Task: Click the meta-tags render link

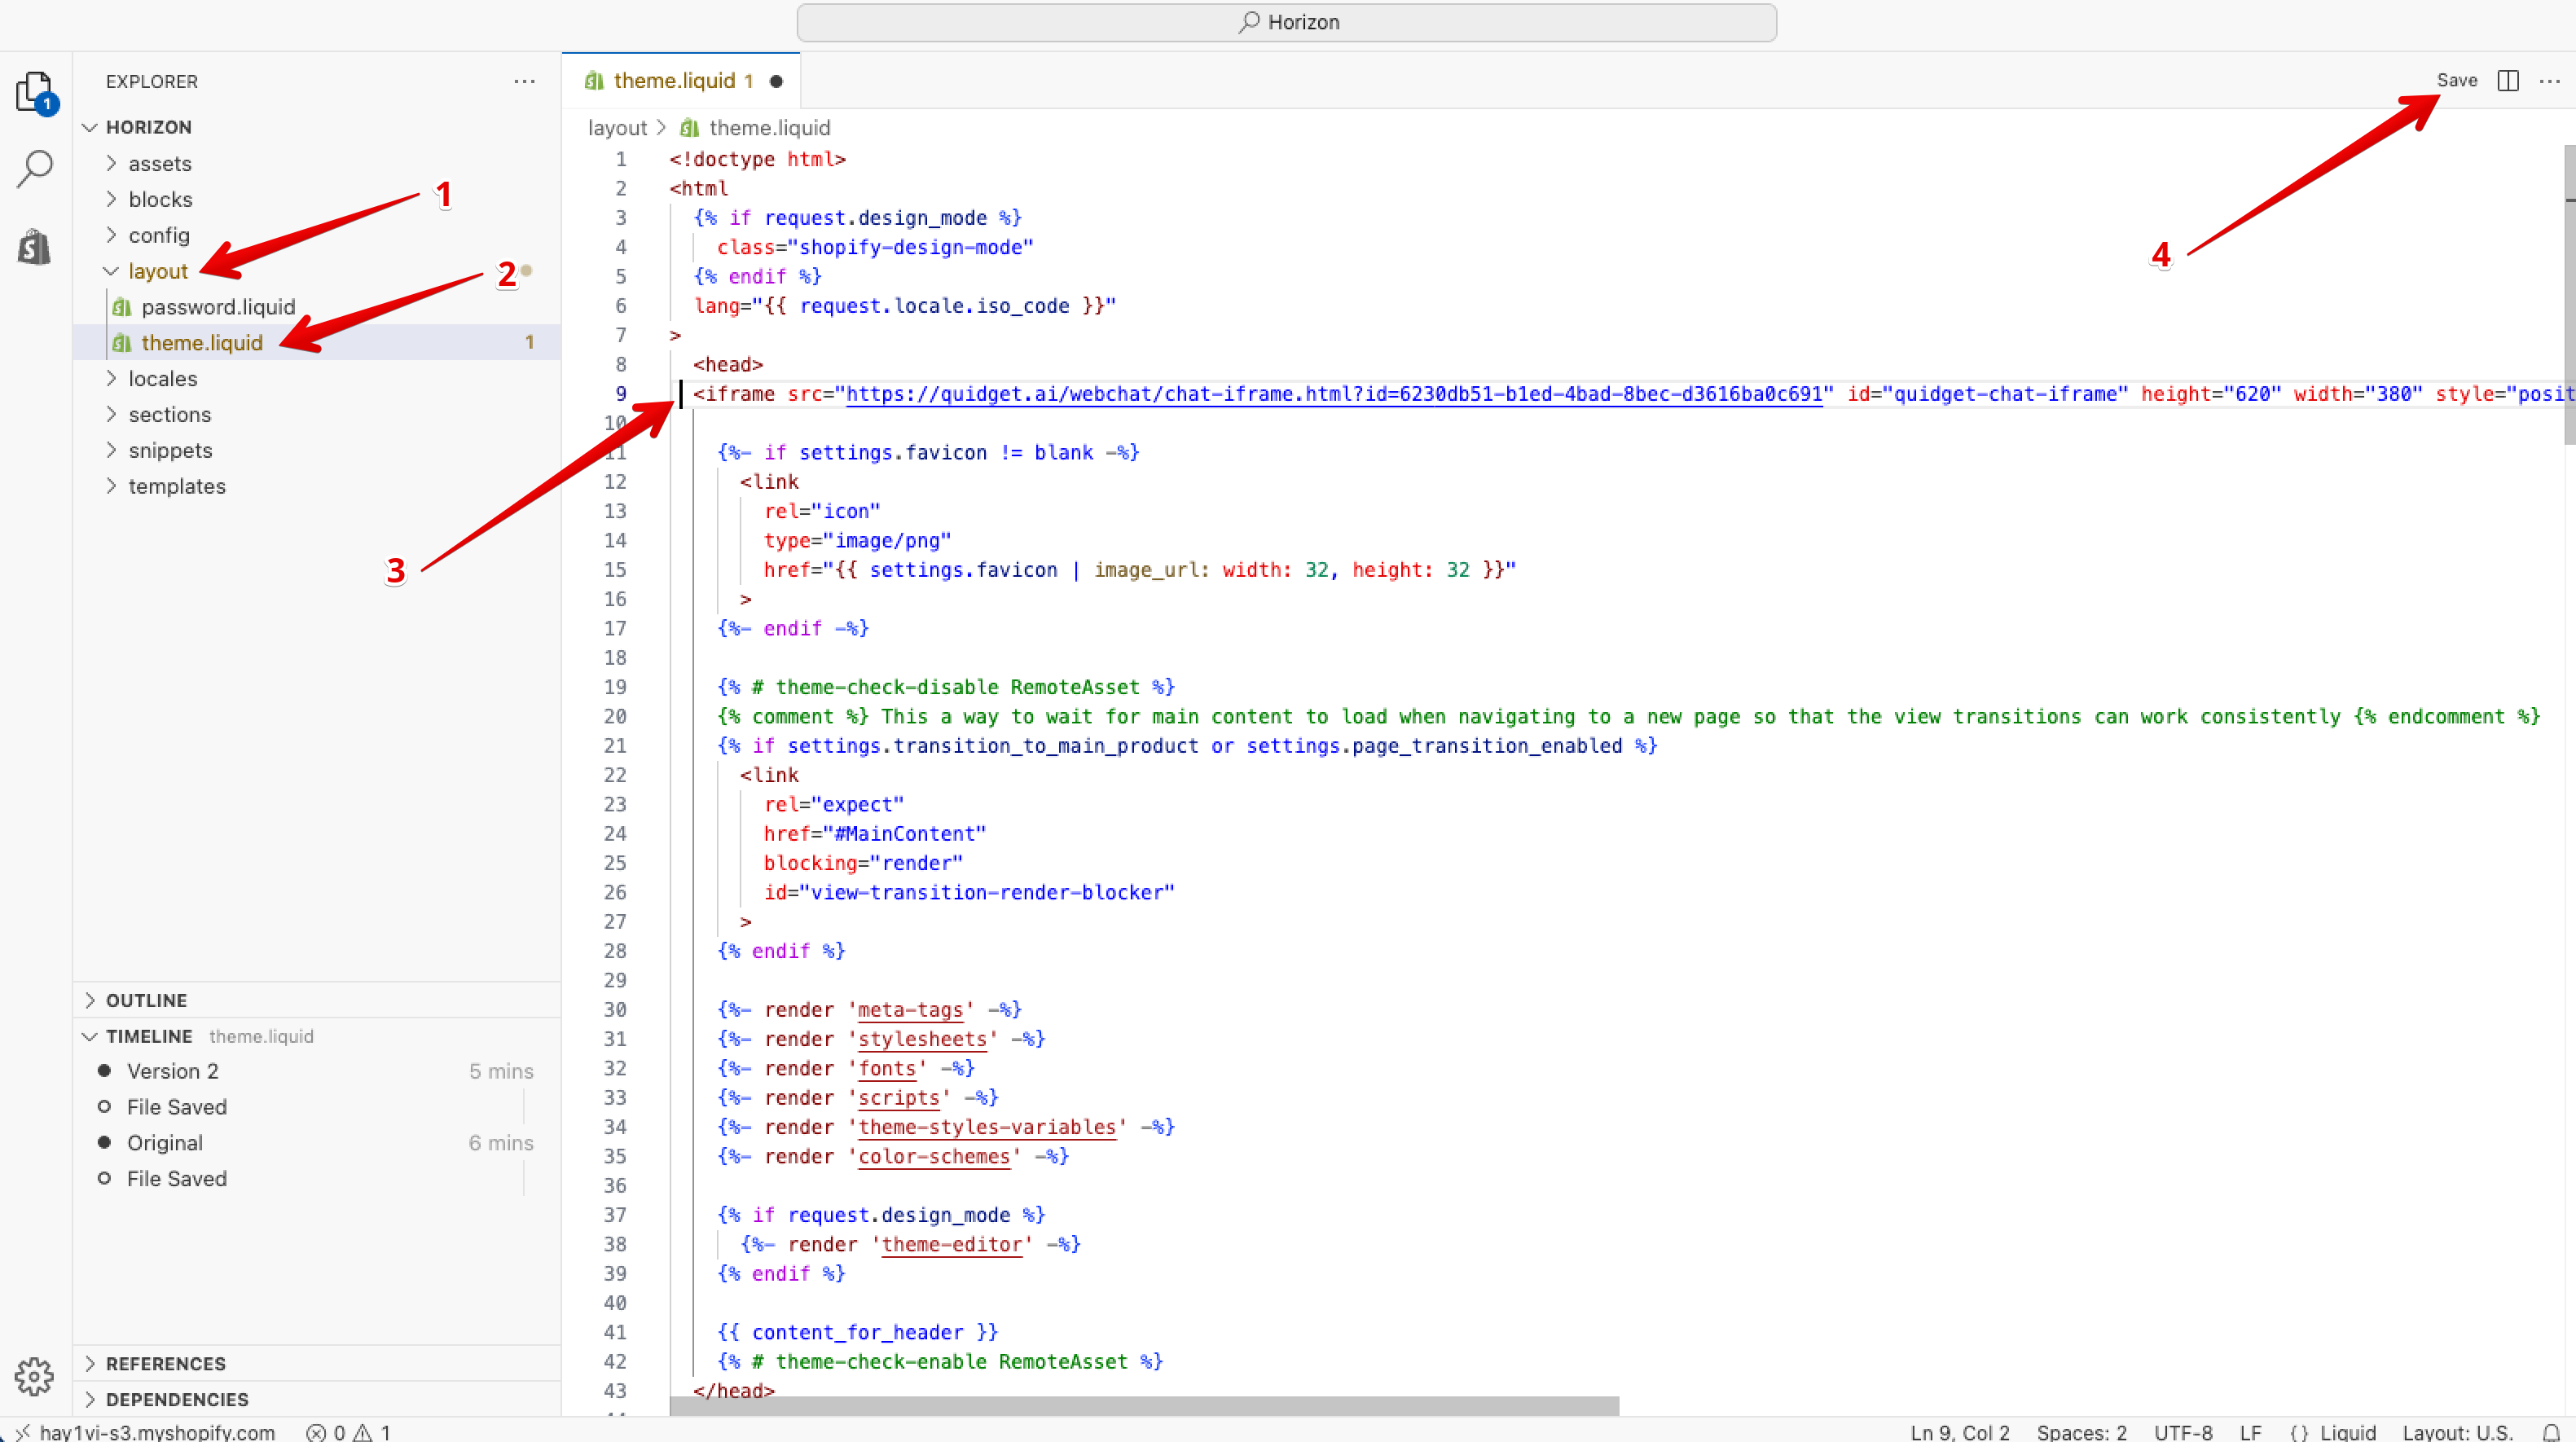Action: click(911, 1010)
